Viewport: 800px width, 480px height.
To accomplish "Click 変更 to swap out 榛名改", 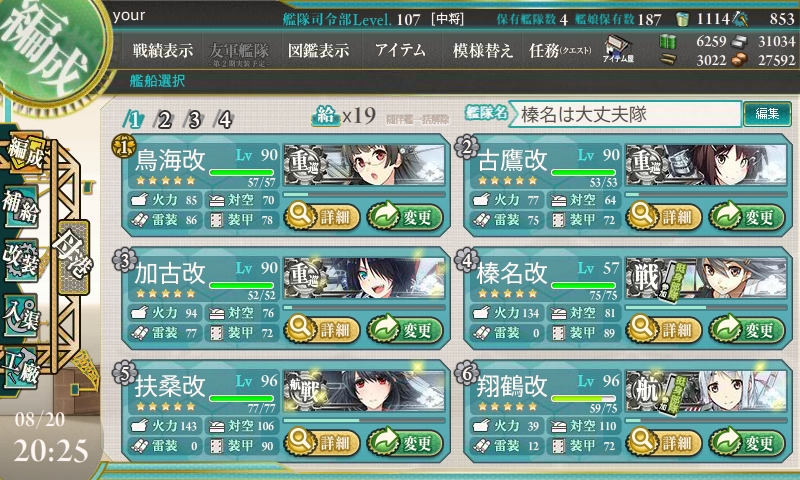I will coord(746,330).
